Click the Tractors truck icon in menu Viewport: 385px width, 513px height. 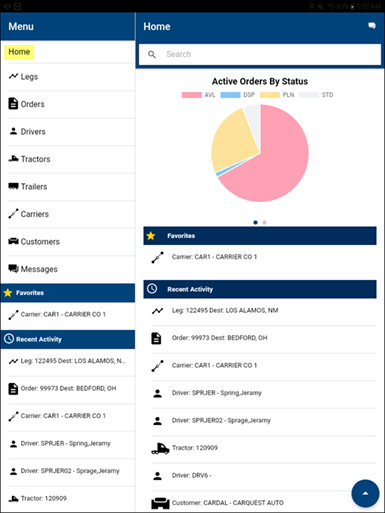(x=13, y=159)
